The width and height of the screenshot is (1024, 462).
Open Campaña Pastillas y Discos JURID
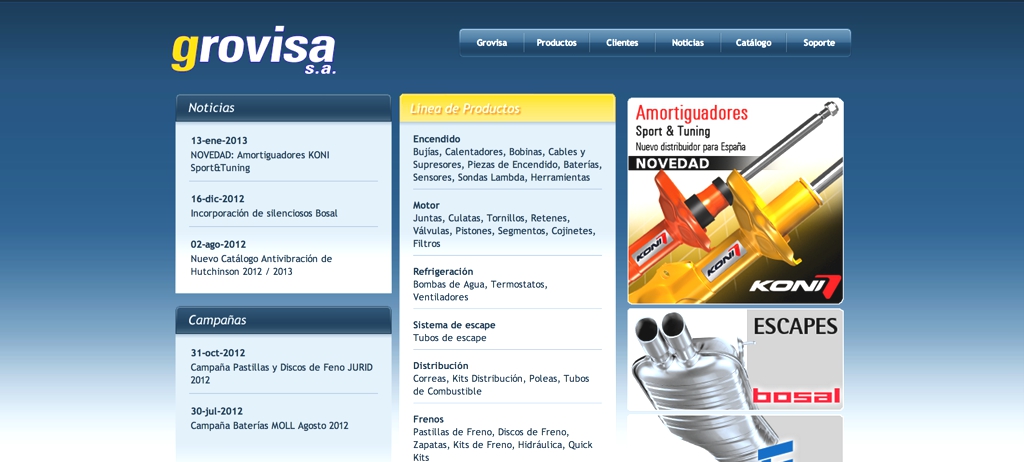pos(281,373)
